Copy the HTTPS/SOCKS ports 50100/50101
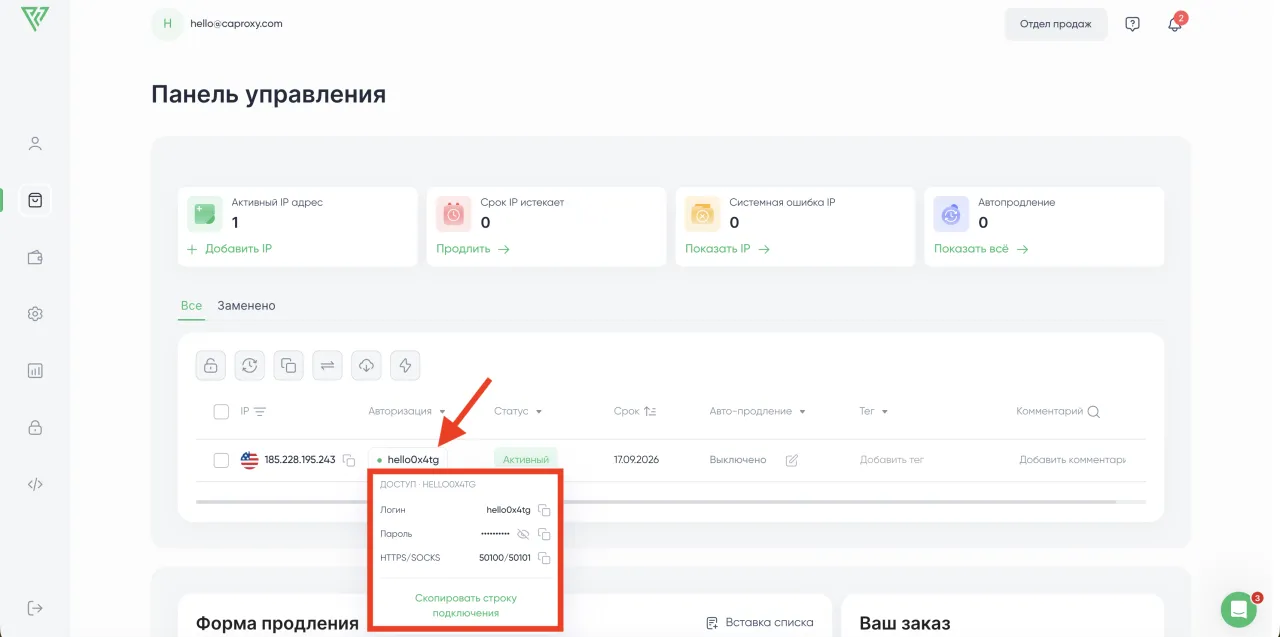 [544, 558]
